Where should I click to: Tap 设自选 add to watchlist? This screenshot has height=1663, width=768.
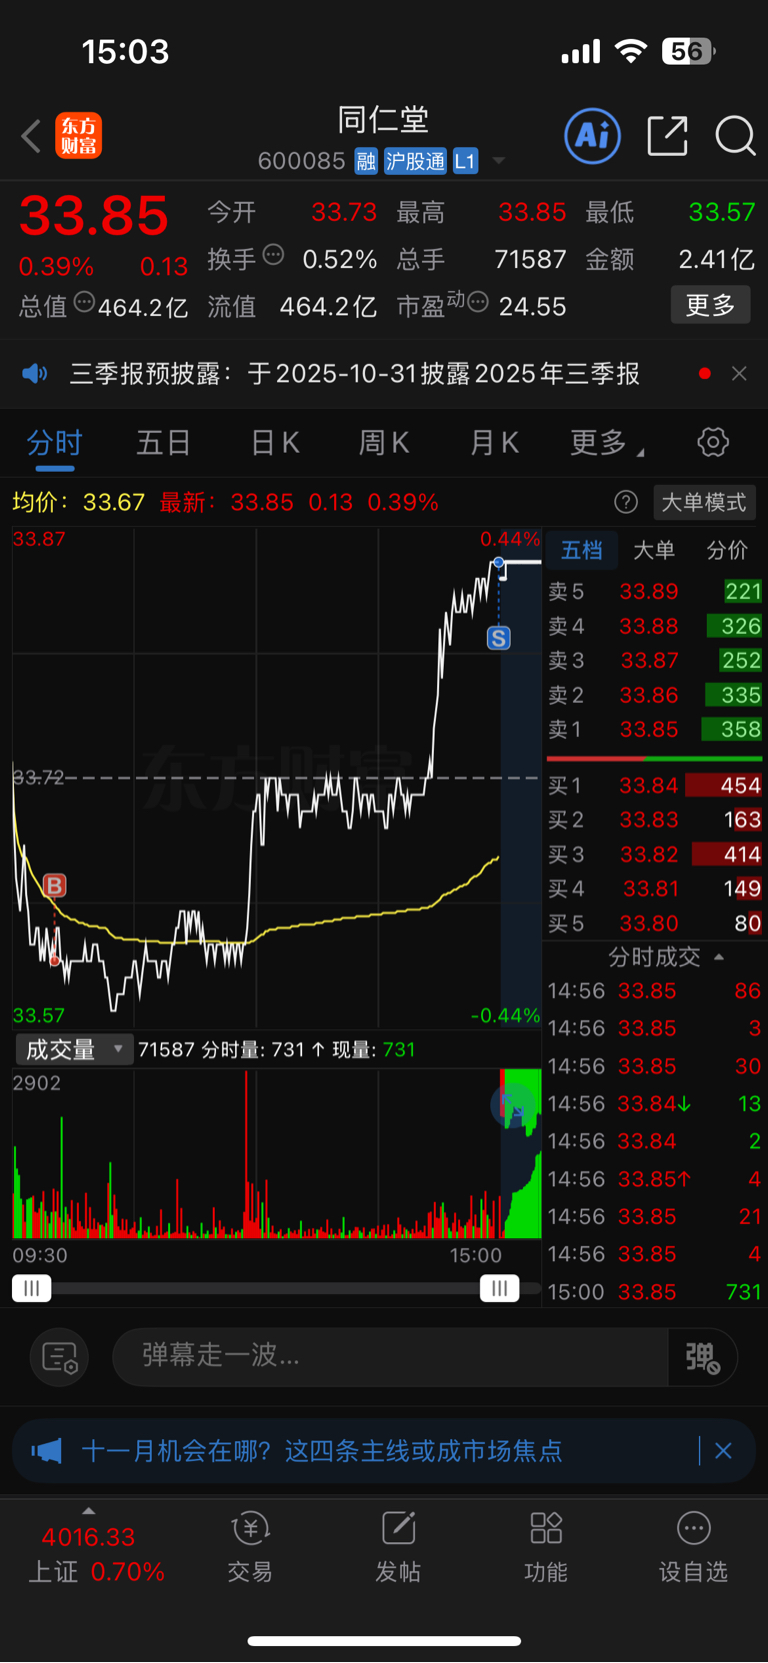coord(693,1547)
